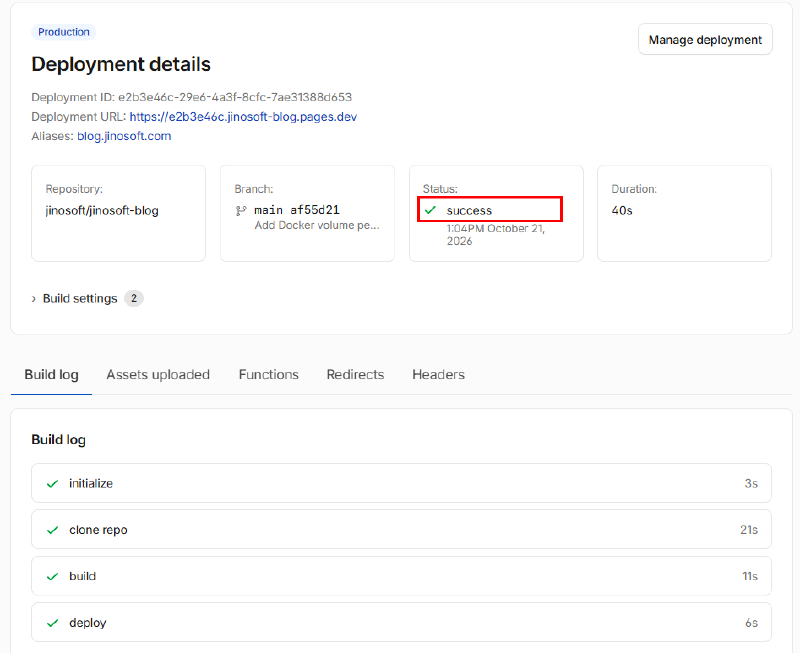Click the Manage deployment button

pos(705,39)
